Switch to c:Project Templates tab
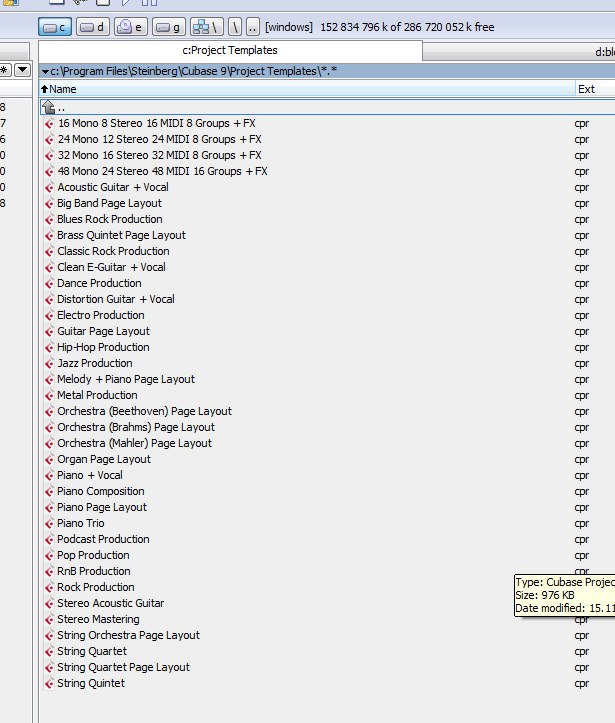The height and width of the screenshot is (723, 615). pyautogui.click(x=230, y=50)
